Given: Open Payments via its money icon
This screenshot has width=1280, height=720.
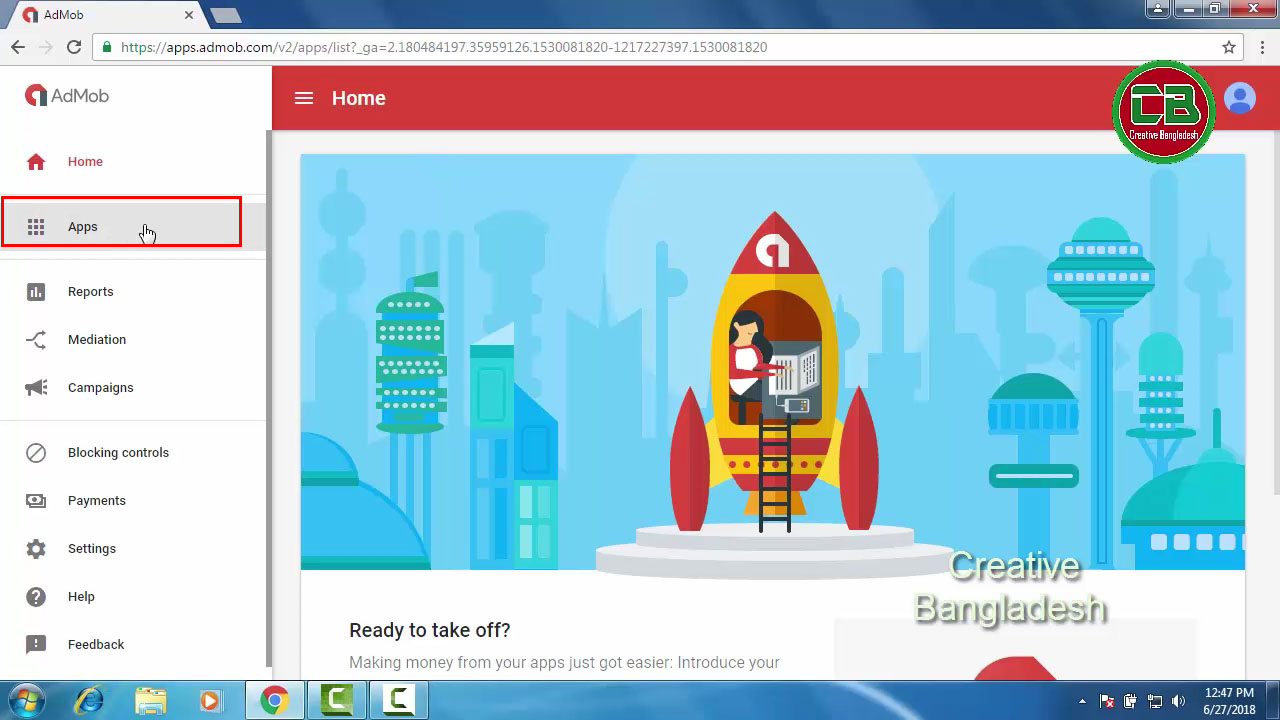Looking at the screenshot, I should point(36,501).
